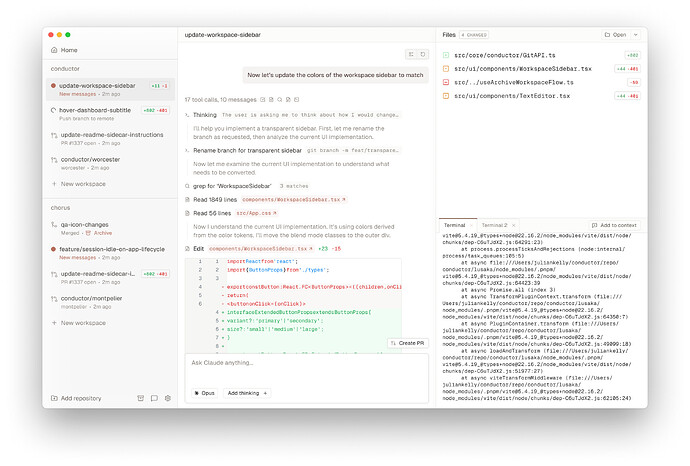This screenshot has width=690, height=466.
Task: Click the Open button in Files panel
Action: point(616,35)
